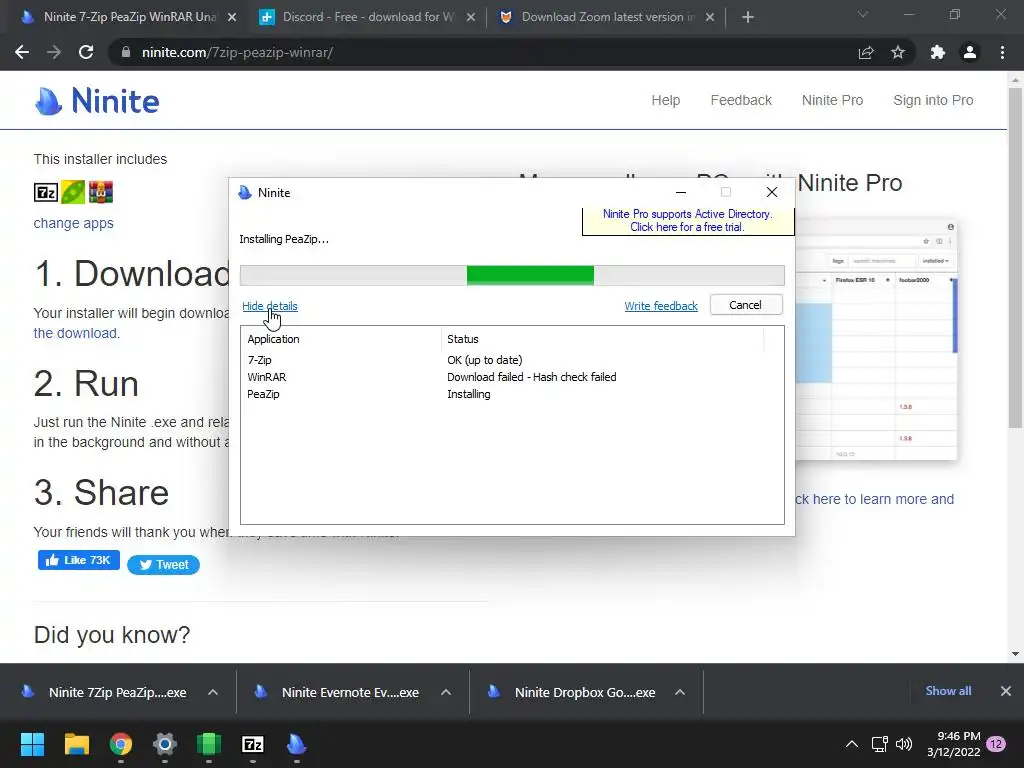This screenshot has width=1024, height=768.
Task: Open Ninite Pro in the header
Action: (832, 101)
